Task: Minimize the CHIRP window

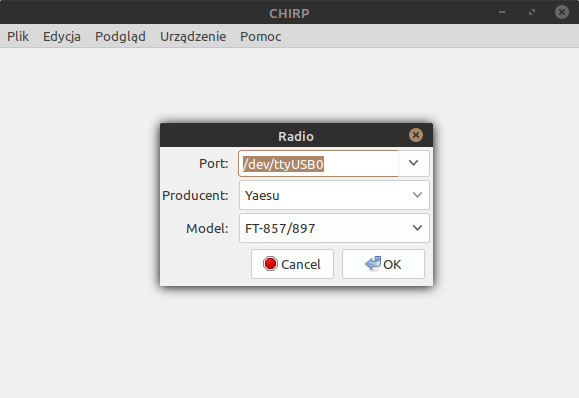Action: (502, 12)
